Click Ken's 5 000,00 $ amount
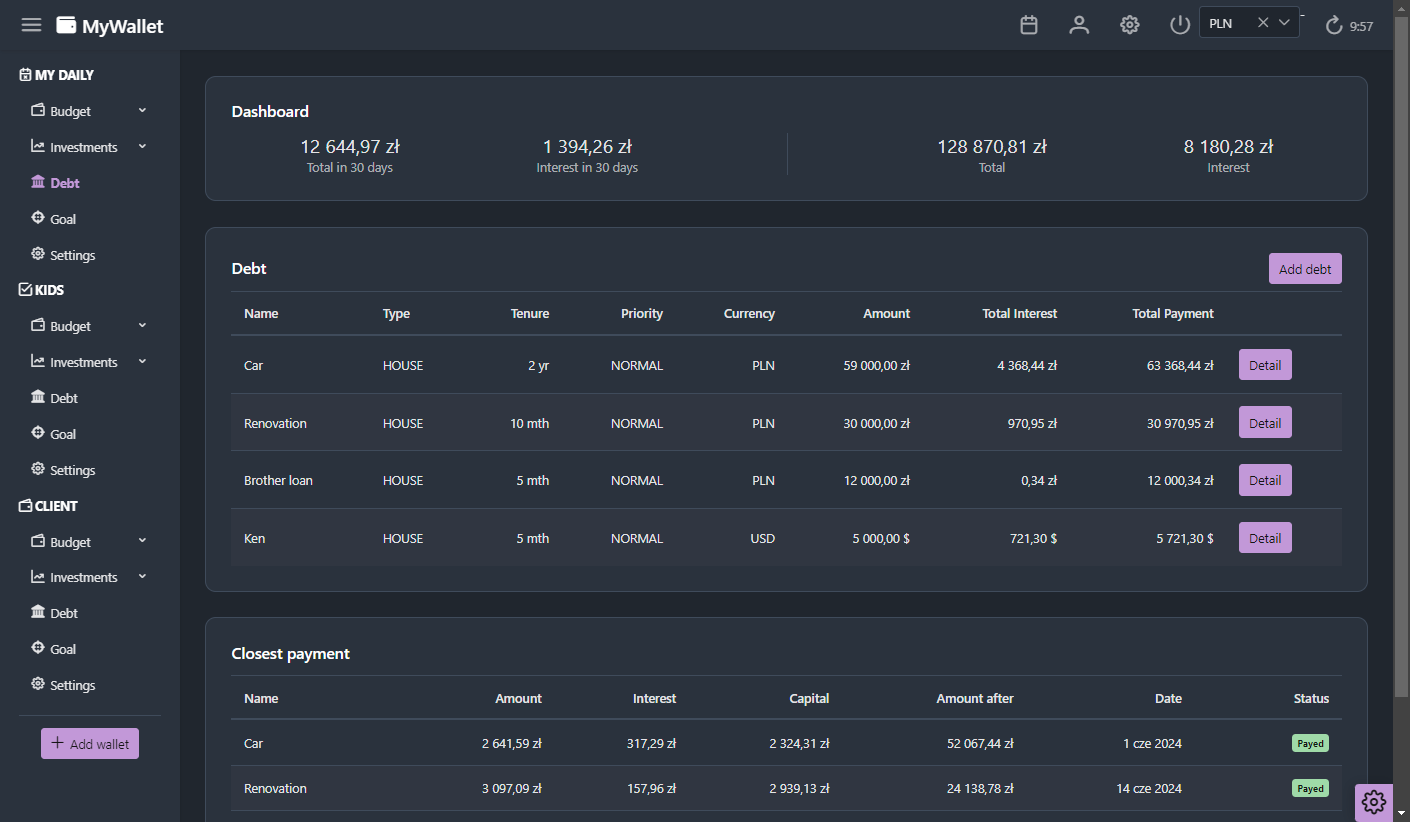Viewport: 1410px width, 822px height. click(x=881, y=539)
